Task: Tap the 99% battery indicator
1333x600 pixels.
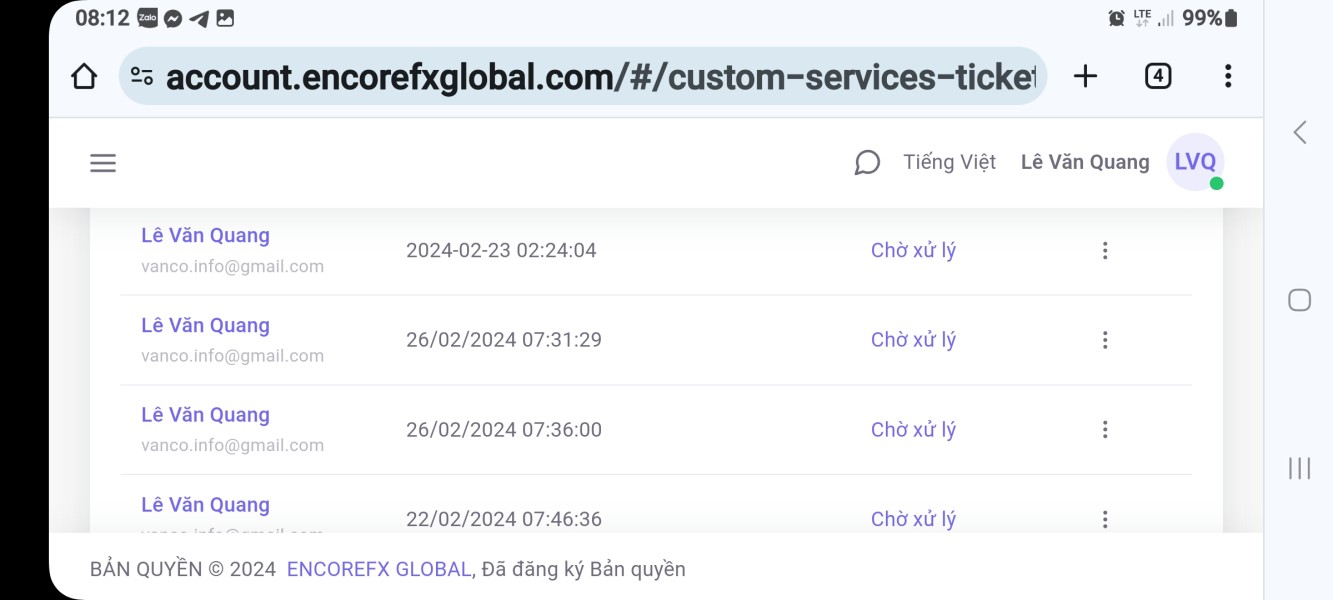Action: [x=1210, y=18]
